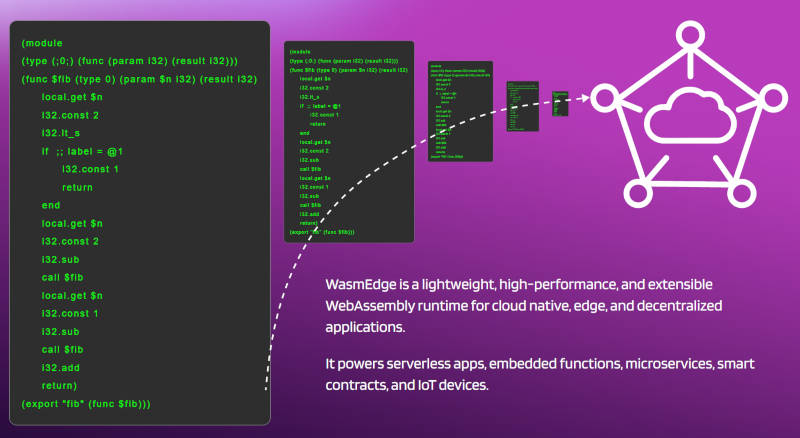Screen dimensions: 800x438
Task: Click the cloud icon inside the pentagon
Action: coord(690,115)
